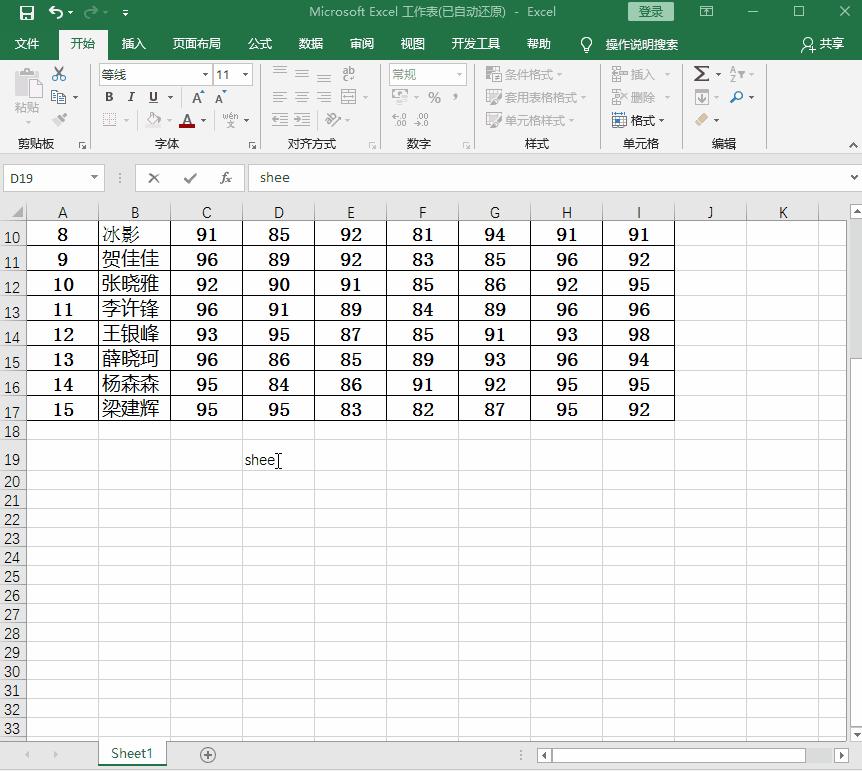Click the 登录 sign-in button
The image size is (862, 771).
(650, 12)
